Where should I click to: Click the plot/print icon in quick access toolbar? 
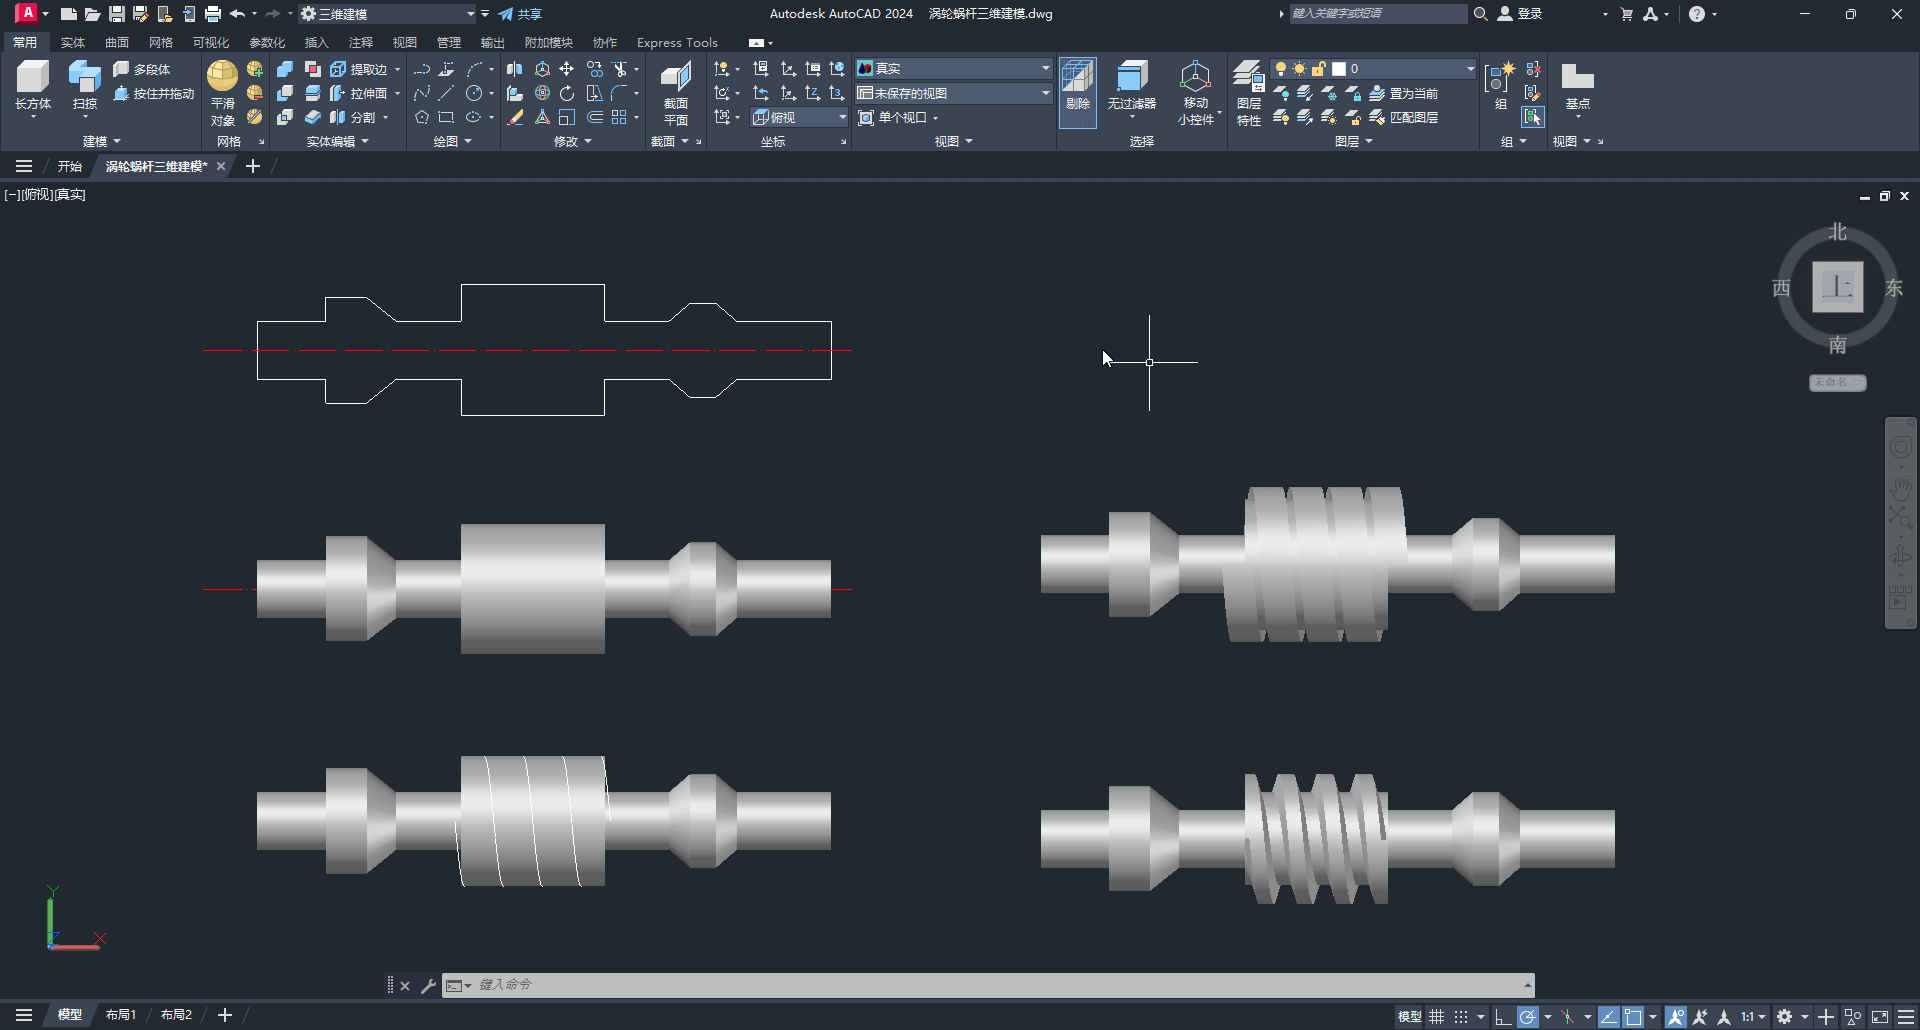(x=213, y=14)
